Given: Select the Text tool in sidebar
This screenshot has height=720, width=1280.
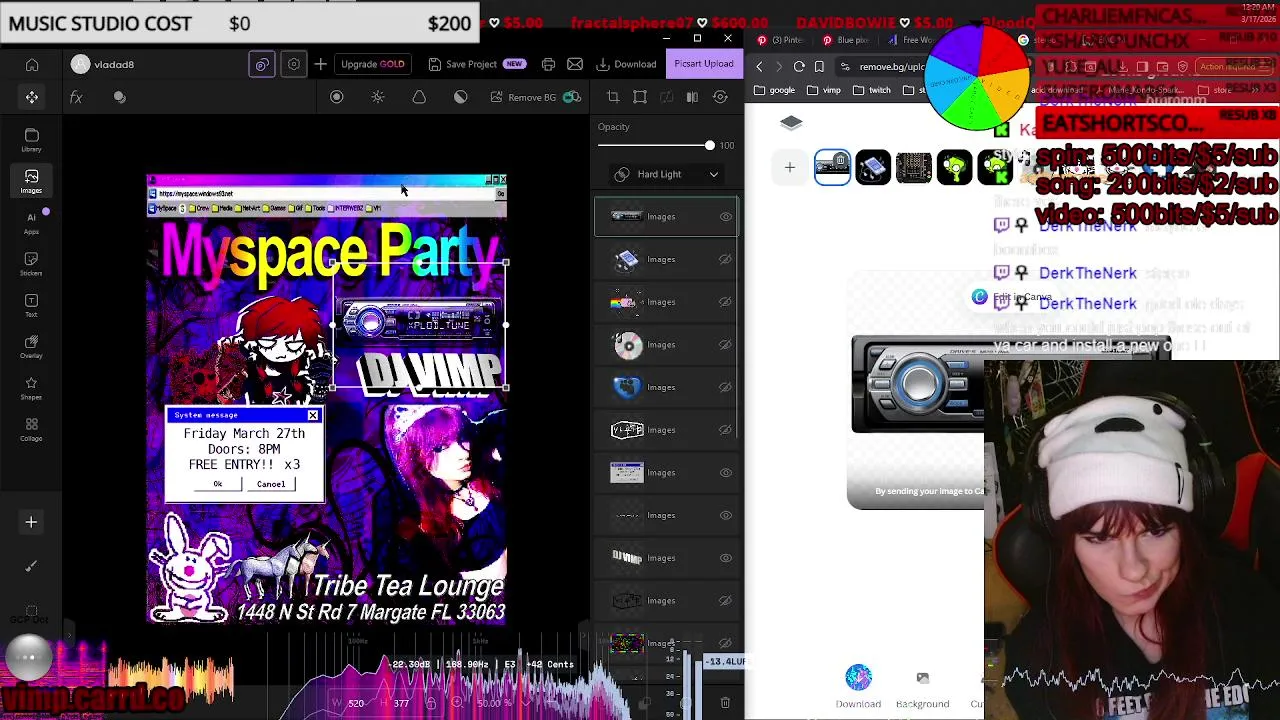Looking at the screenshot, I should pyautogui.click(x=32, y=304).
